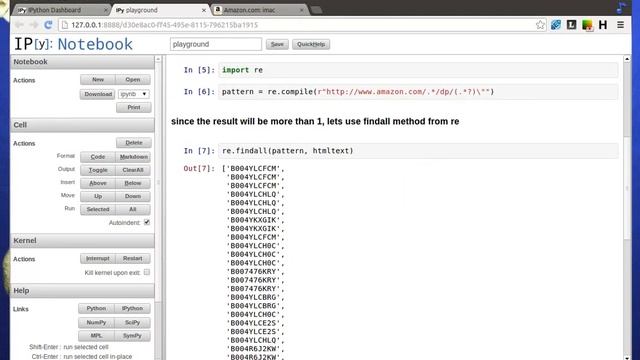Screen dimensions: 640x360
Task: Move cell Up
Action: (x=98, y=196)
